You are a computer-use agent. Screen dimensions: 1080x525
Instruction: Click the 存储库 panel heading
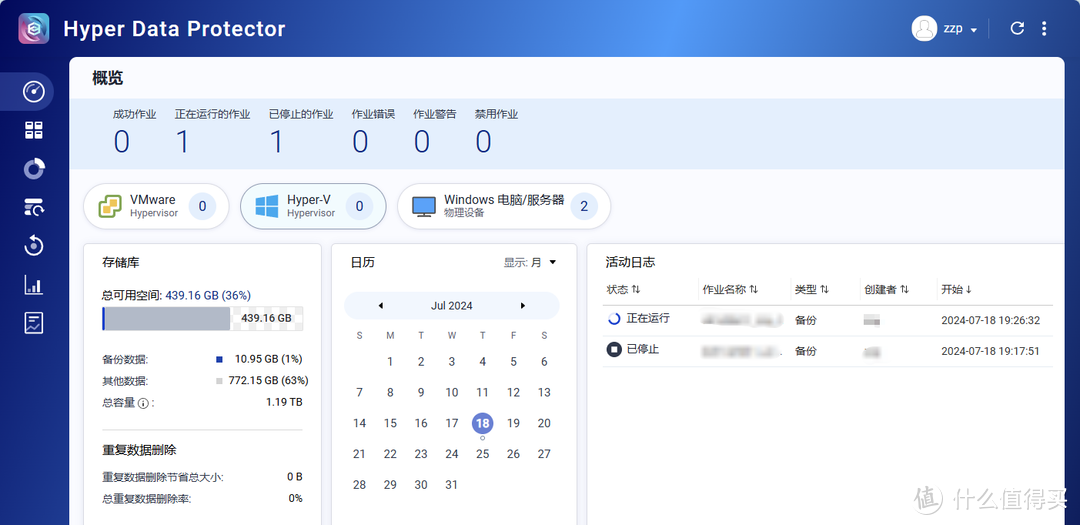pos(121,262)
